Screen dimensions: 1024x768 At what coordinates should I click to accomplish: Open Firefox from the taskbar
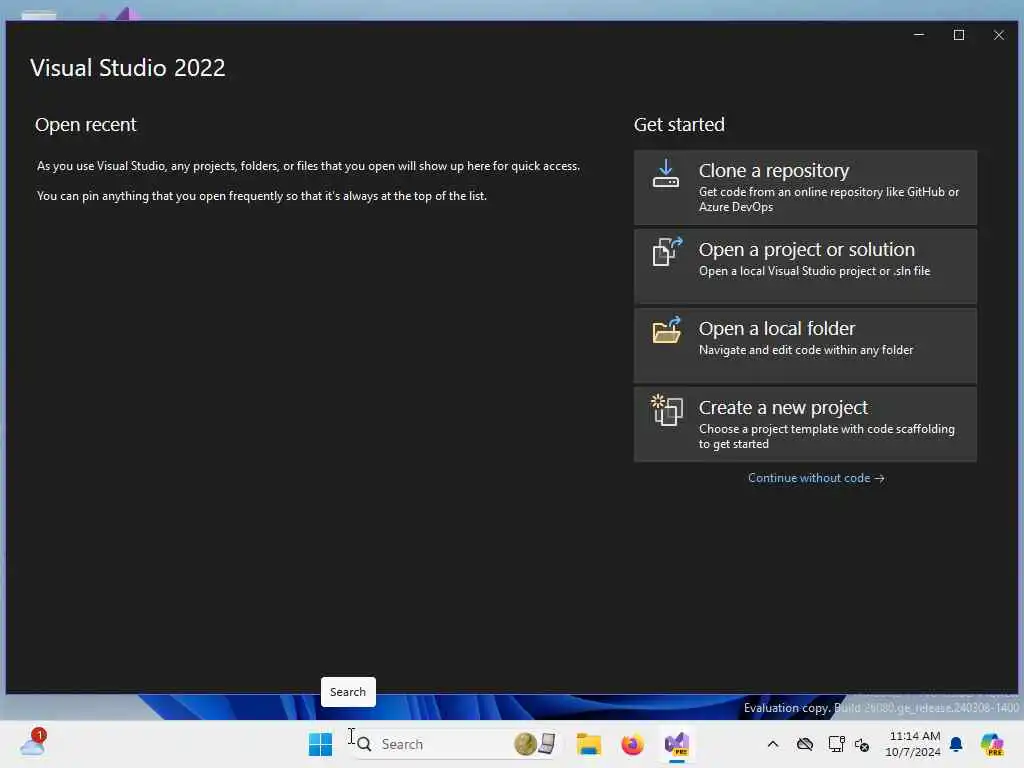[x=632, y=744]
